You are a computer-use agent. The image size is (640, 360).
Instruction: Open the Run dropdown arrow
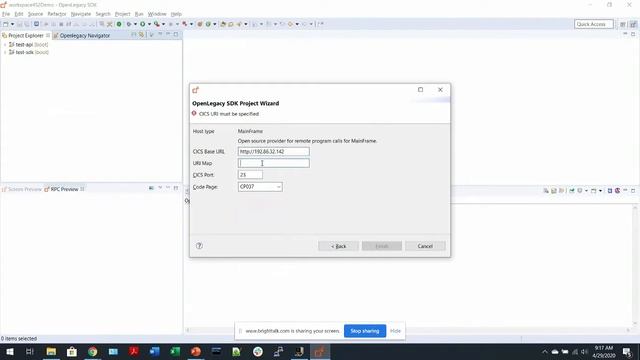pyautogui.click(x=149, y=24)
